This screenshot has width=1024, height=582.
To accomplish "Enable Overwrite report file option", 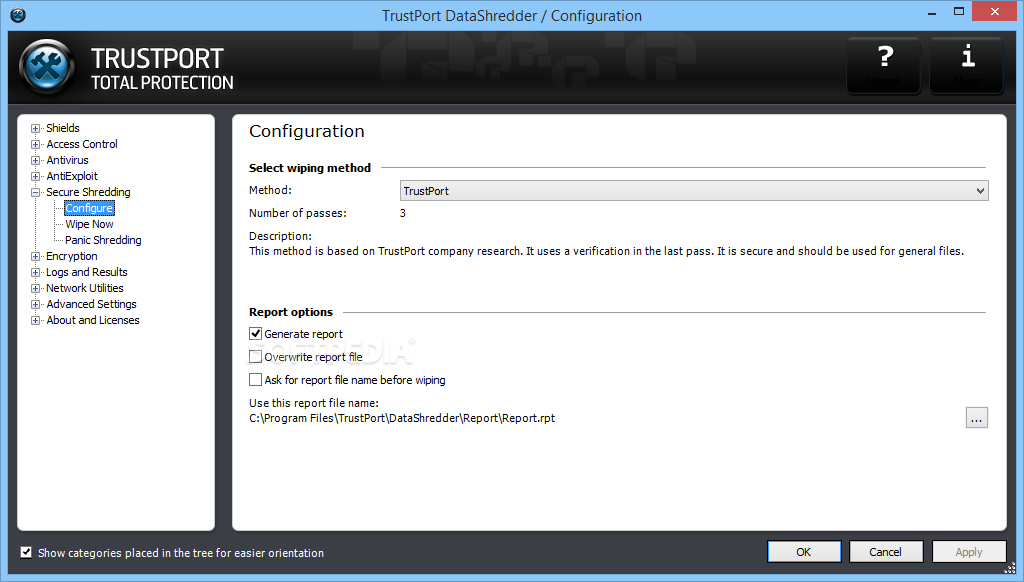I will point(256,357).
